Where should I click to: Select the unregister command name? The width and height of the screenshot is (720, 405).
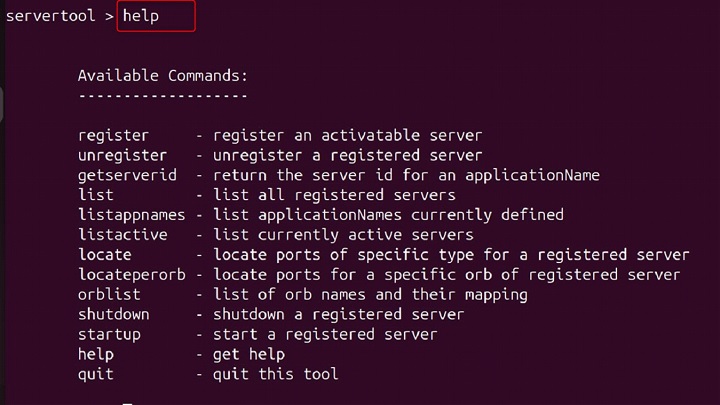tap(122, 155)
